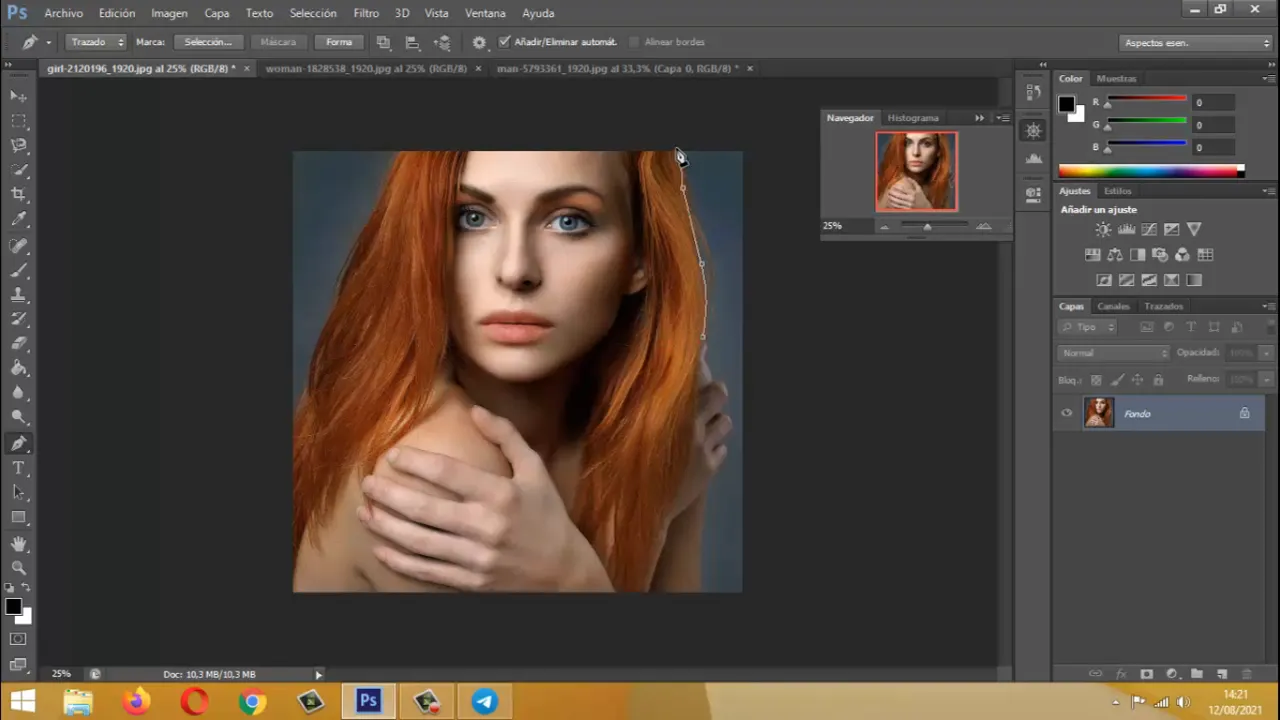Image resolution: width=1280 pixels, height=720 pixels.
Task: Select the Rectangular Marquee tool
Action: (18, 120)
